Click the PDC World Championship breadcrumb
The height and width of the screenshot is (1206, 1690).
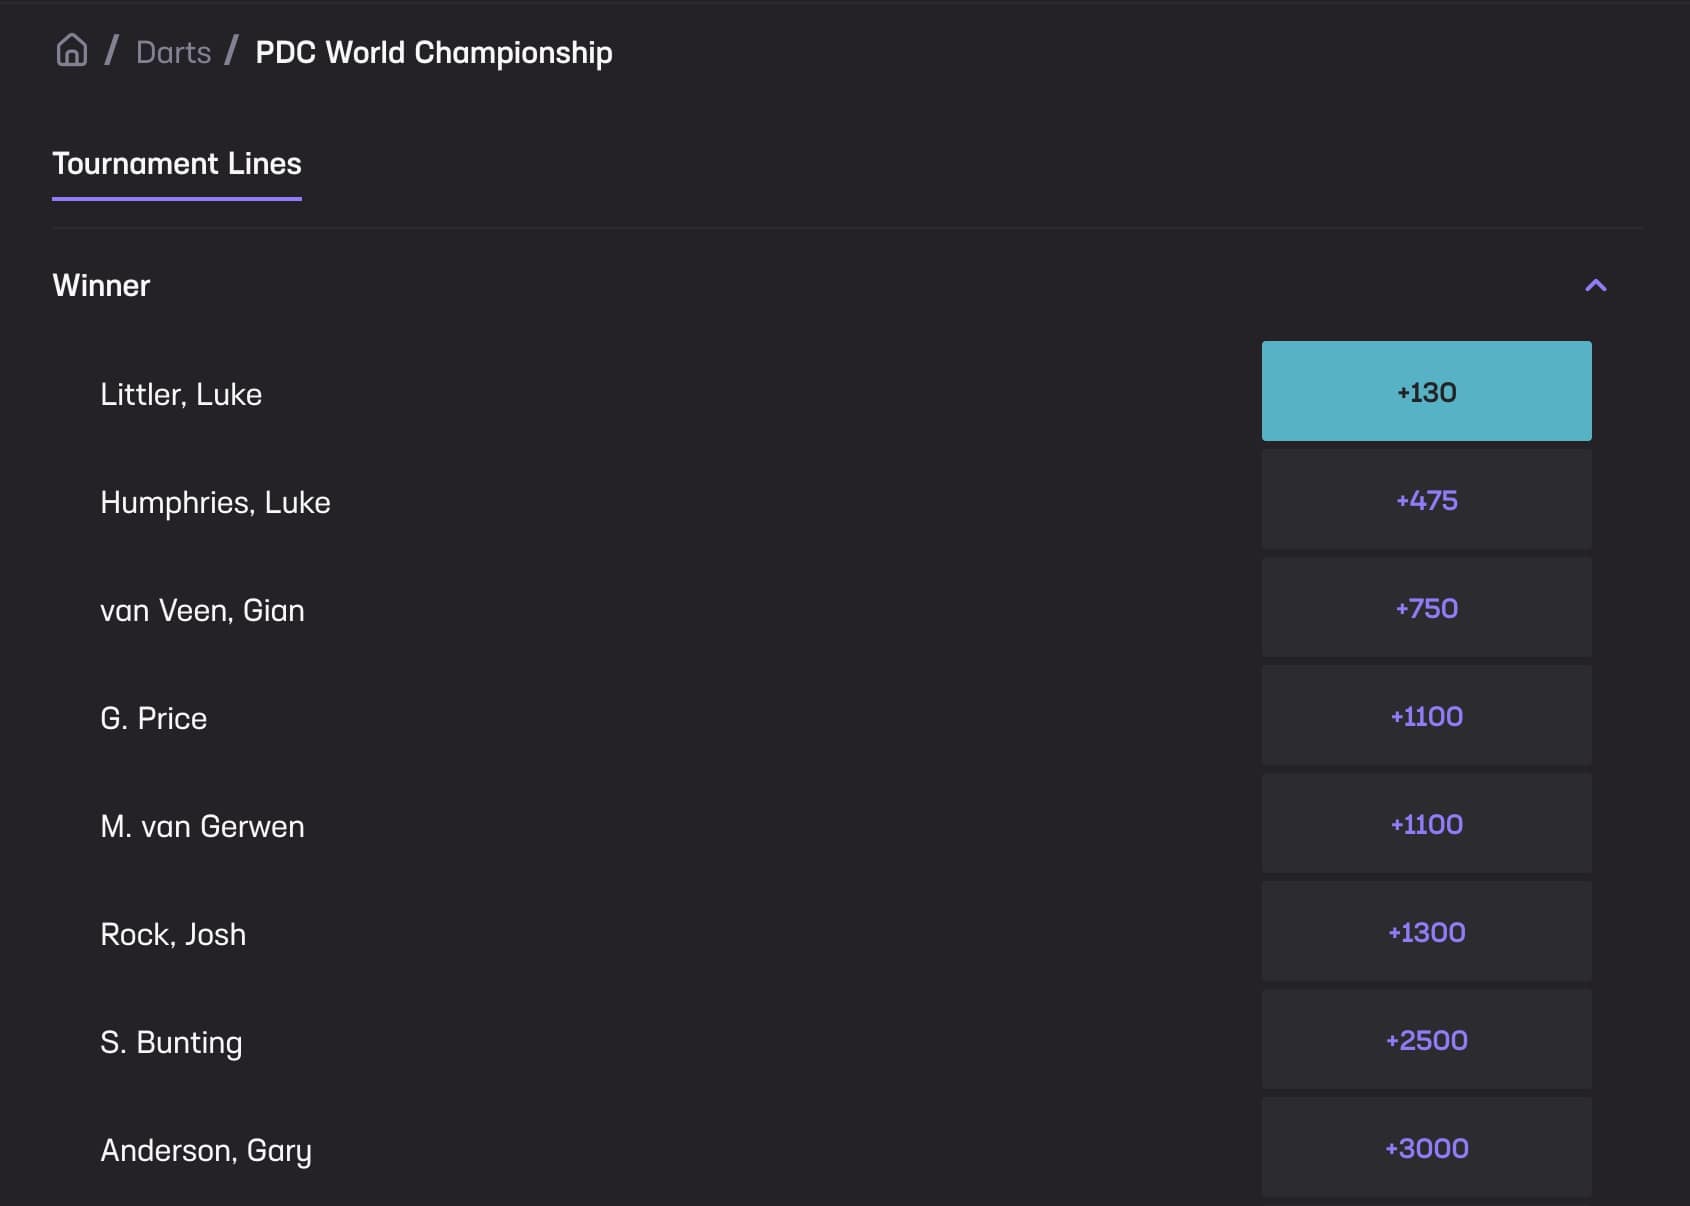tap(433, 52)
